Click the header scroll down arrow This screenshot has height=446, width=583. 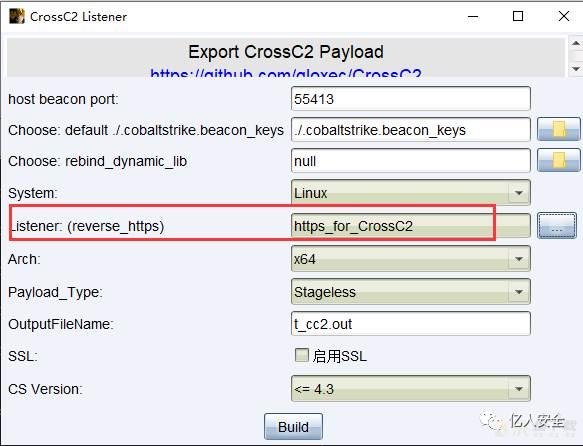(576, 68)
